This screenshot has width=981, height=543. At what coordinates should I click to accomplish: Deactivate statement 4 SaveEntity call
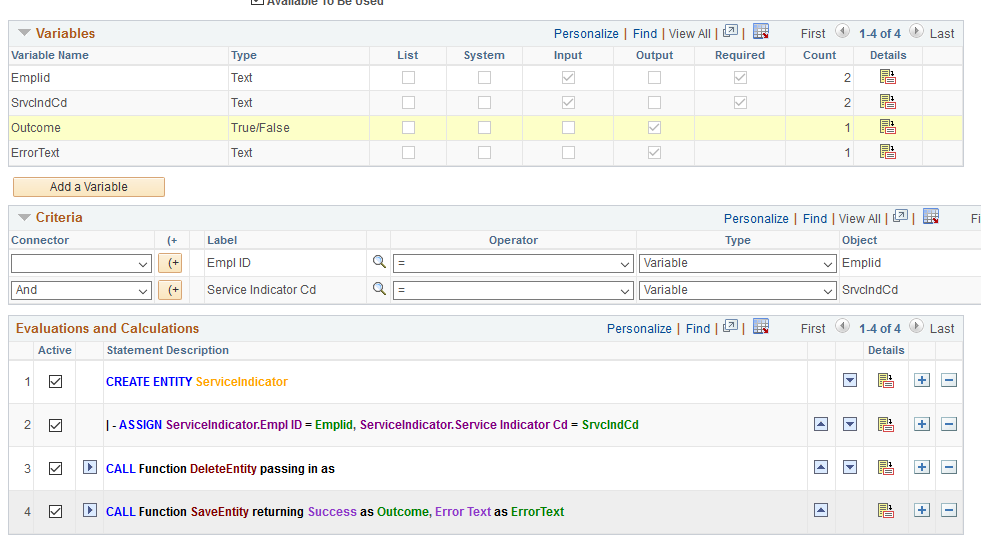tap(55, 511)
